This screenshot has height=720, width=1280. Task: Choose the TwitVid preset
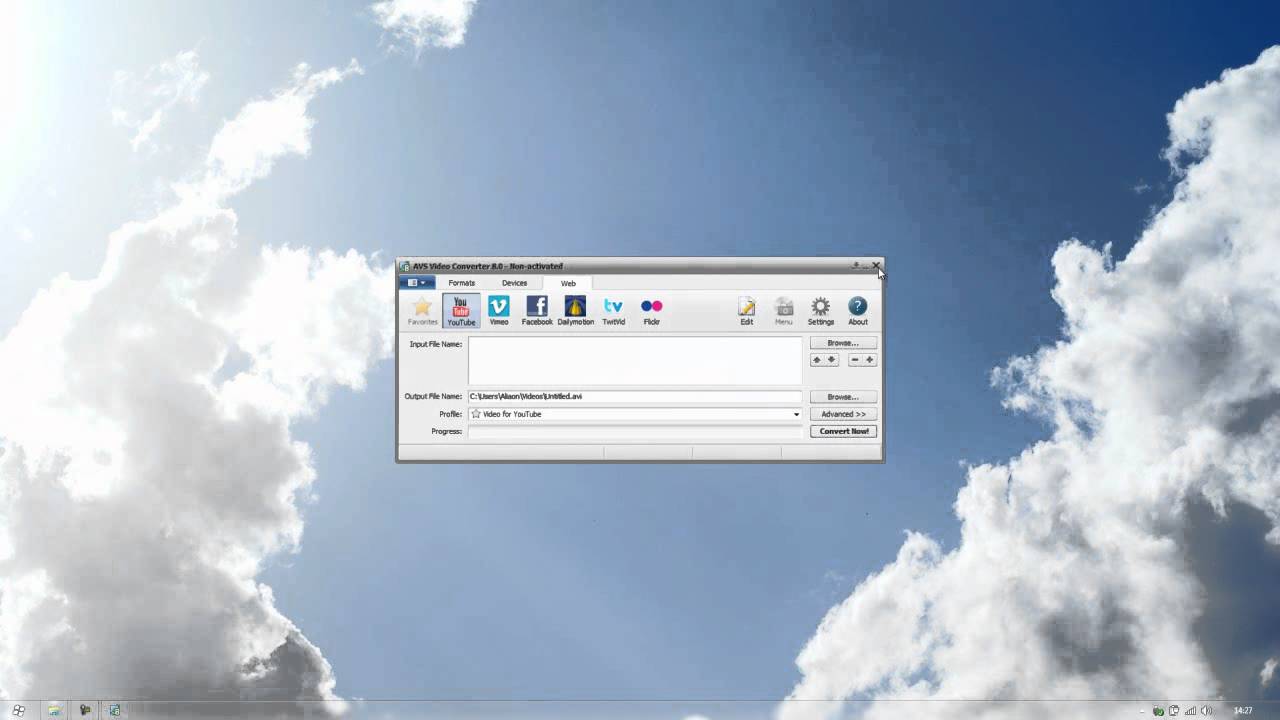click(x=613, y=310)
